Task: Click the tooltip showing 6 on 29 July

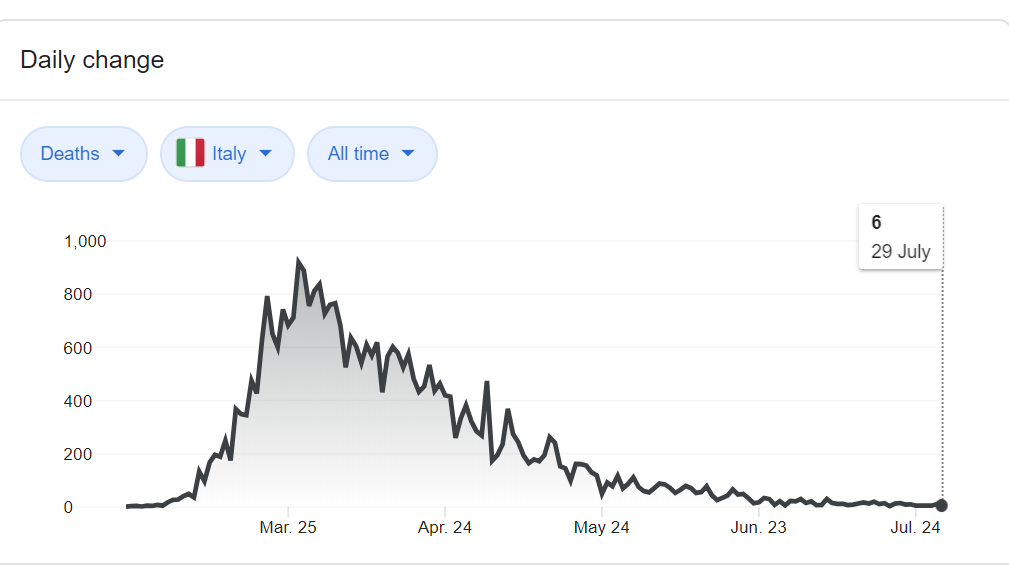Action: click(x=900, y=237)
